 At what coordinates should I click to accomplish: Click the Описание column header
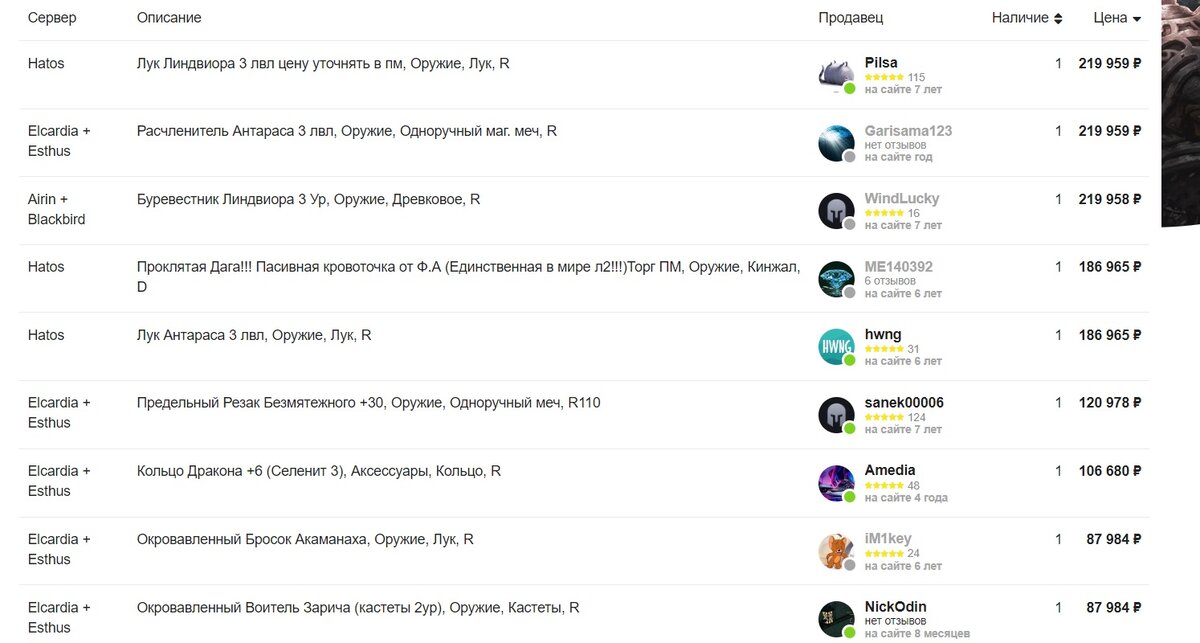point(169,18)
